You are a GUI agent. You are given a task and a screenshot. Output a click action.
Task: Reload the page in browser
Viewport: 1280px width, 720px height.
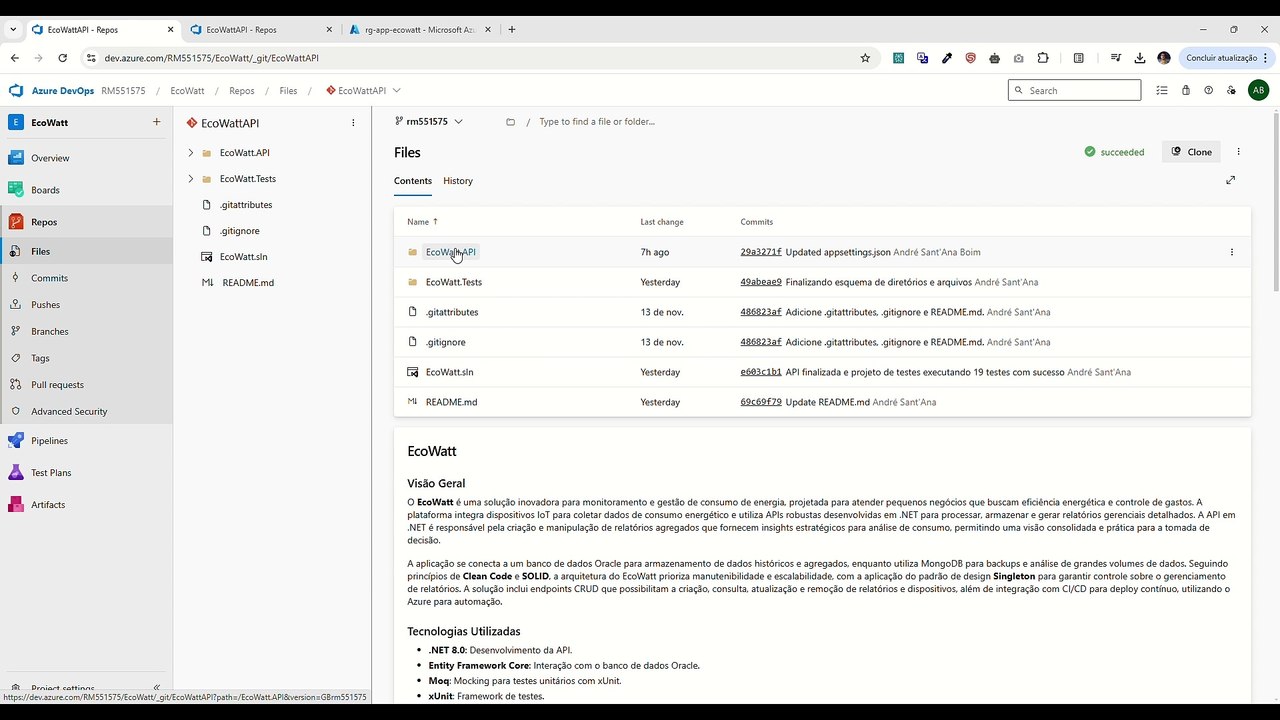tap(62, 58)
